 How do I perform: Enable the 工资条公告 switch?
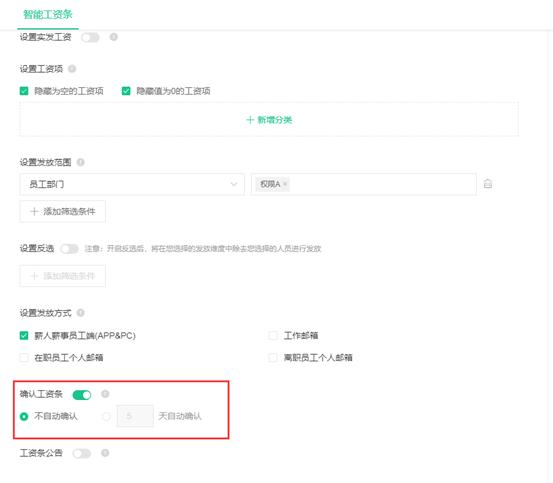pyautogui.click(x=82, y=453)
